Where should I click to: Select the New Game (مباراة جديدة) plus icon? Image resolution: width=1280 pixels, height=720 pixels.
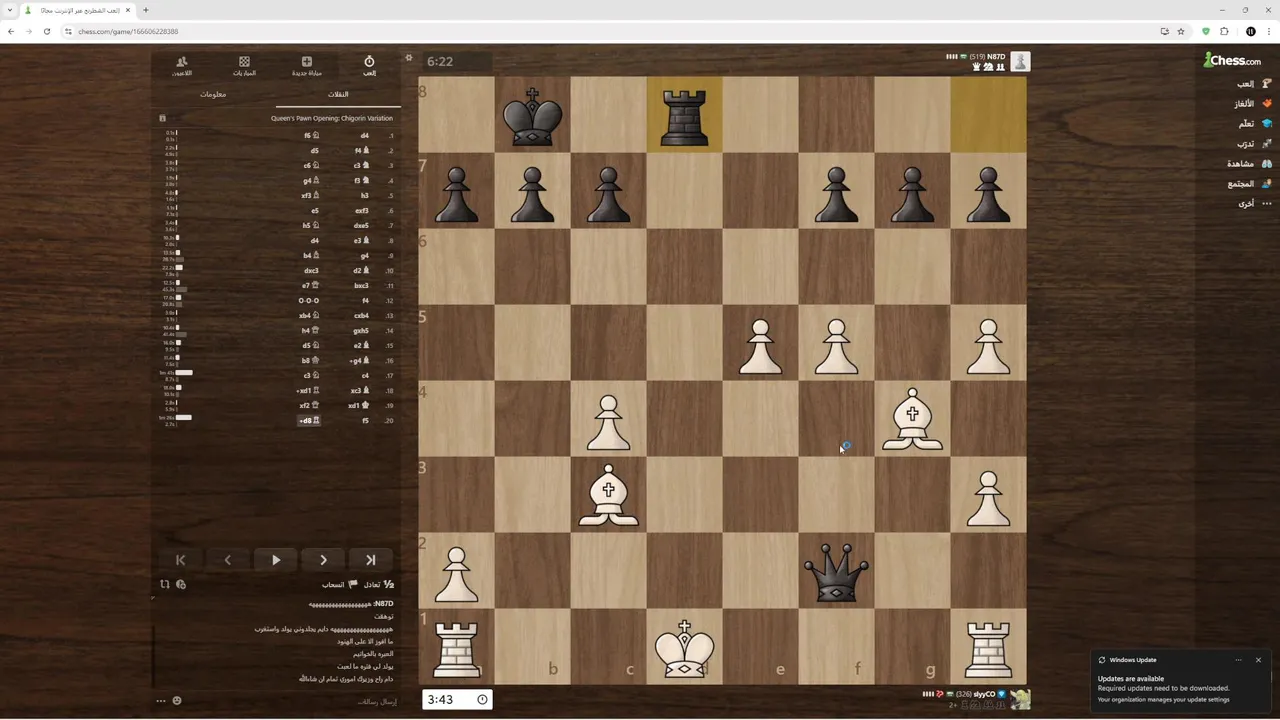[x=306, y=66]
